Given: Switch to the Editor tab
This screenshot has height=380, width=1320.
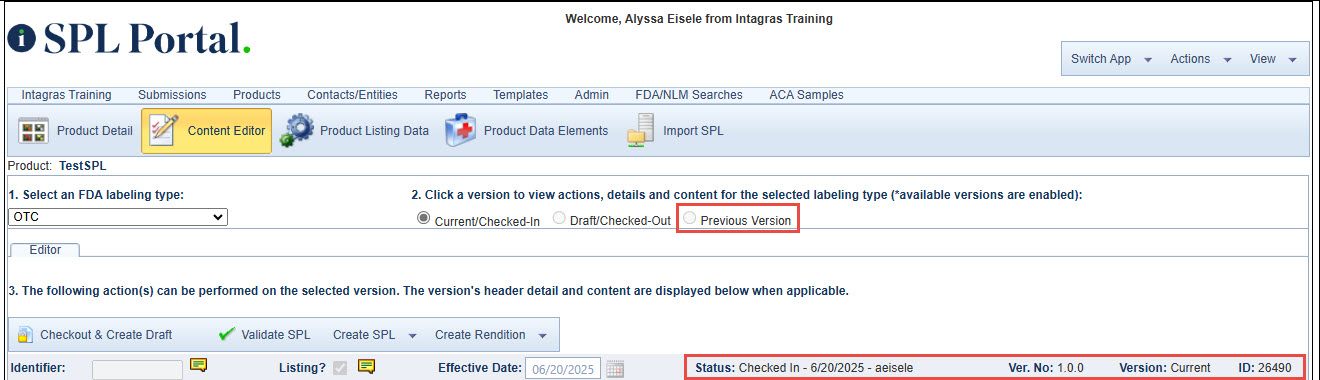Looking at the screenshot, I should (45, 249).
